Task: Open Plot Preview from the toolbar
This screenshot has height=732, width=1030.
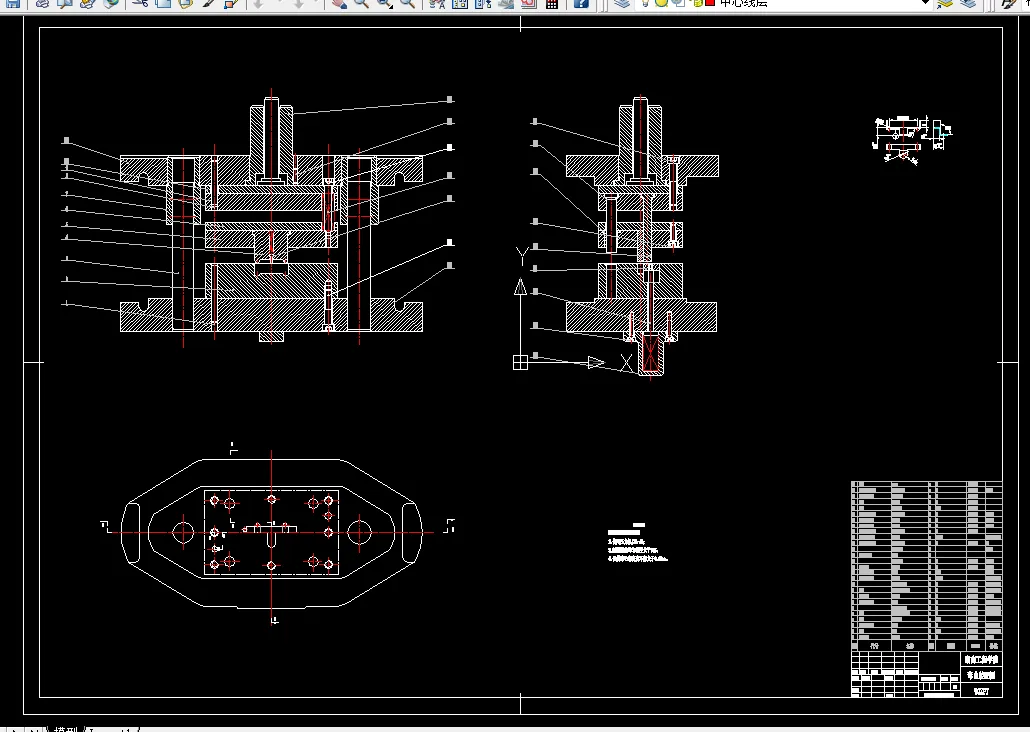Action: (x=64, y=3)
